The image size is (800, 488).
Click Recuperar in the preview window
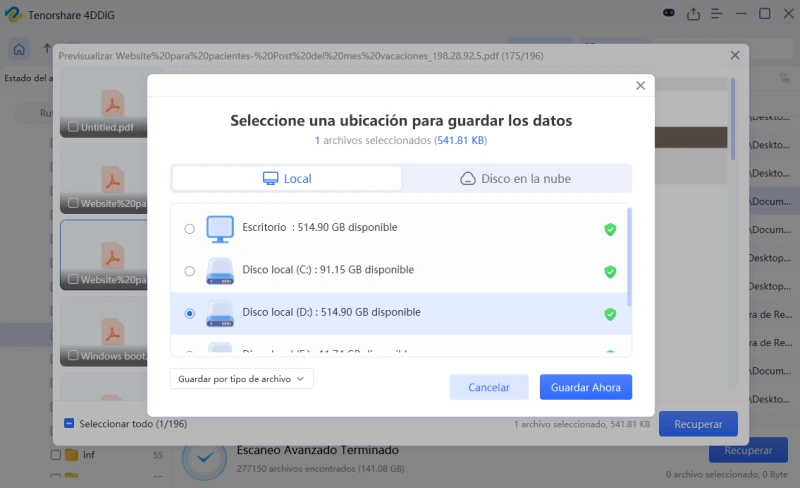pos(698,424)
